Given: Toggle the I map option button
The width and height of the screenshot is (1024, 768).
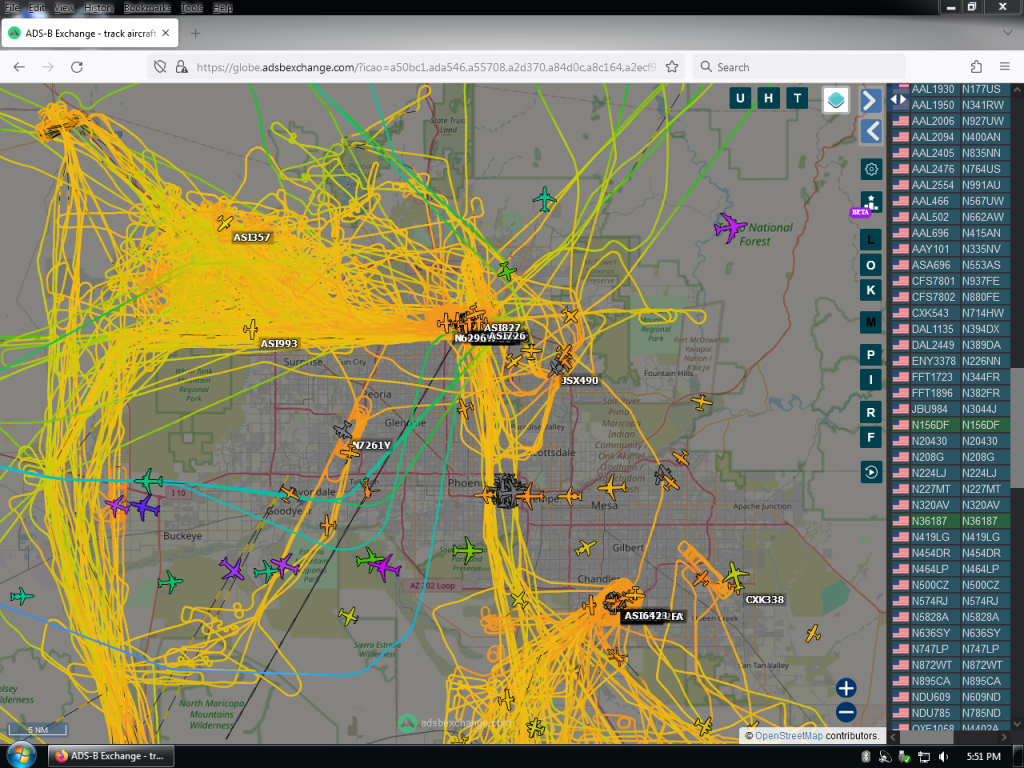Looking at the screenshot, I should (x=871, y=379).
